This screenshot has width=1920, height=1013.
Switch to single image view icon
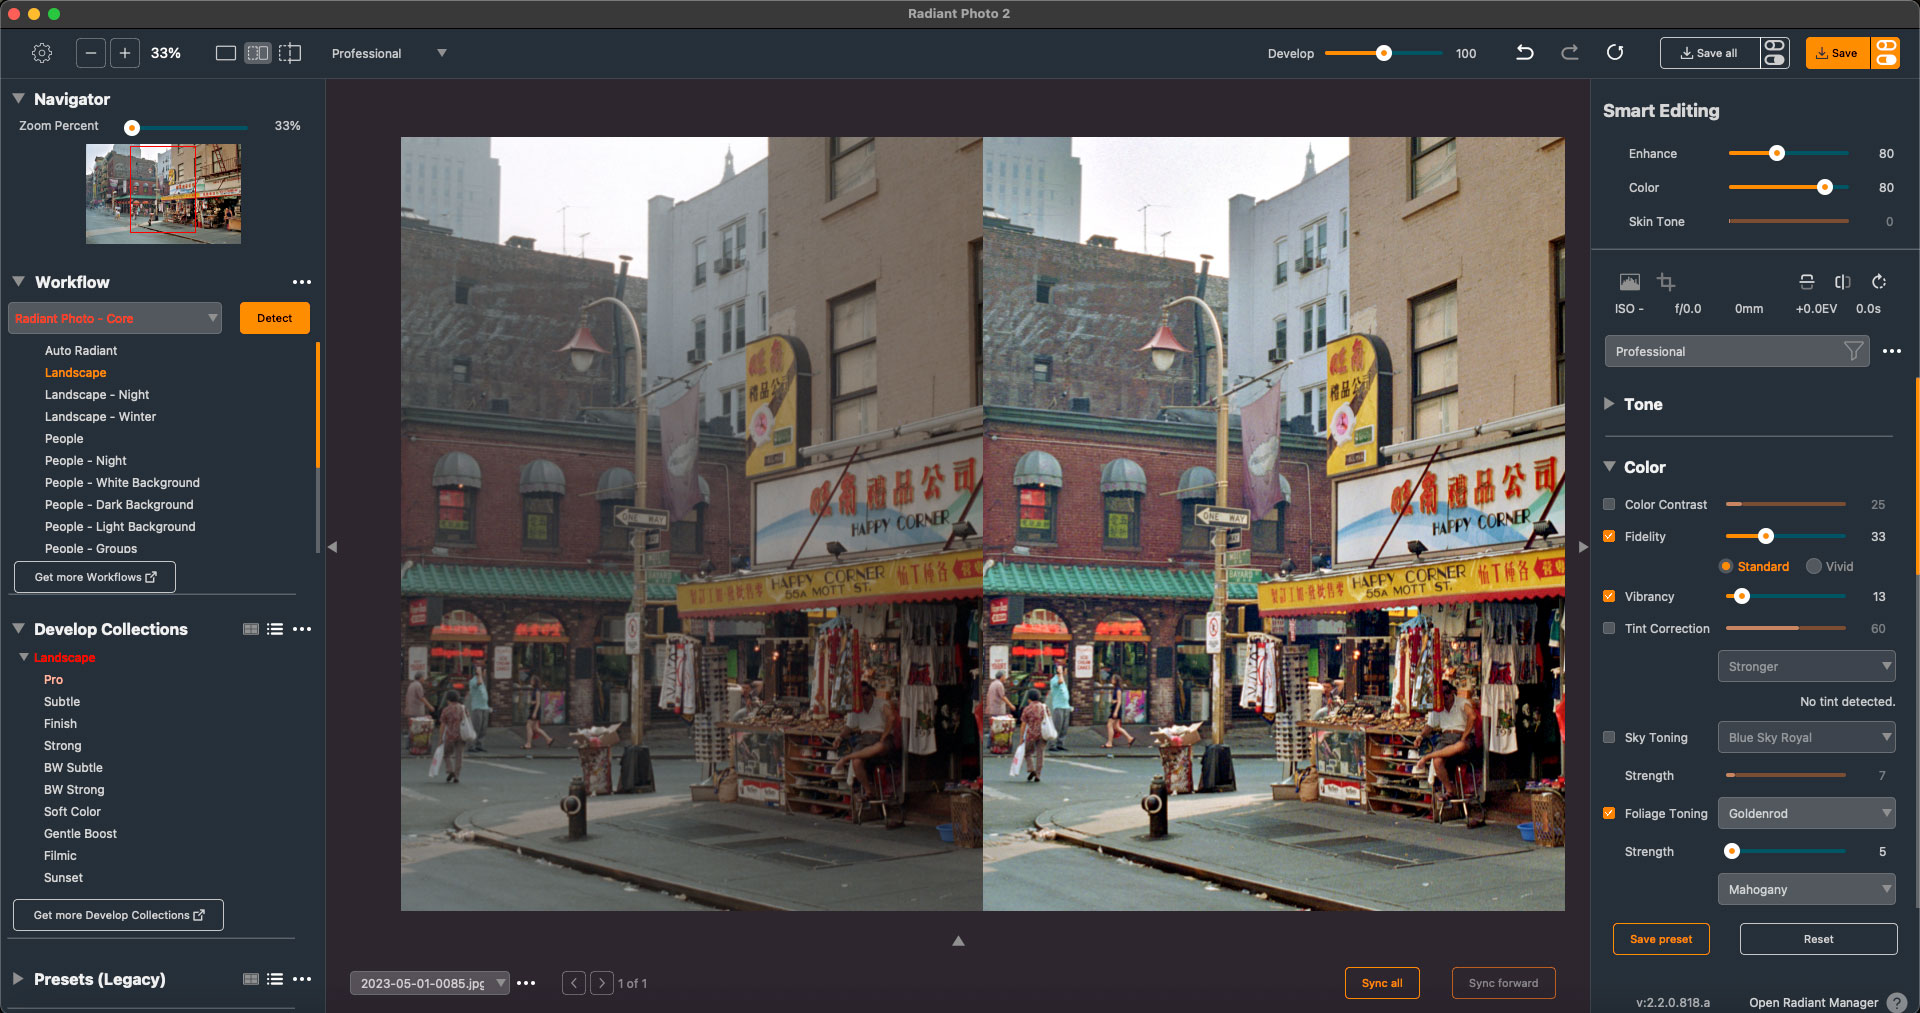(x=226, y=53)
